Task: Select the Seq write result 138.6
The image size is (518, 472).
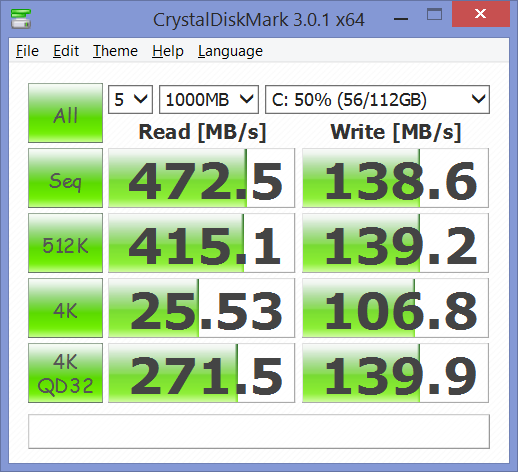Action: 395,178
